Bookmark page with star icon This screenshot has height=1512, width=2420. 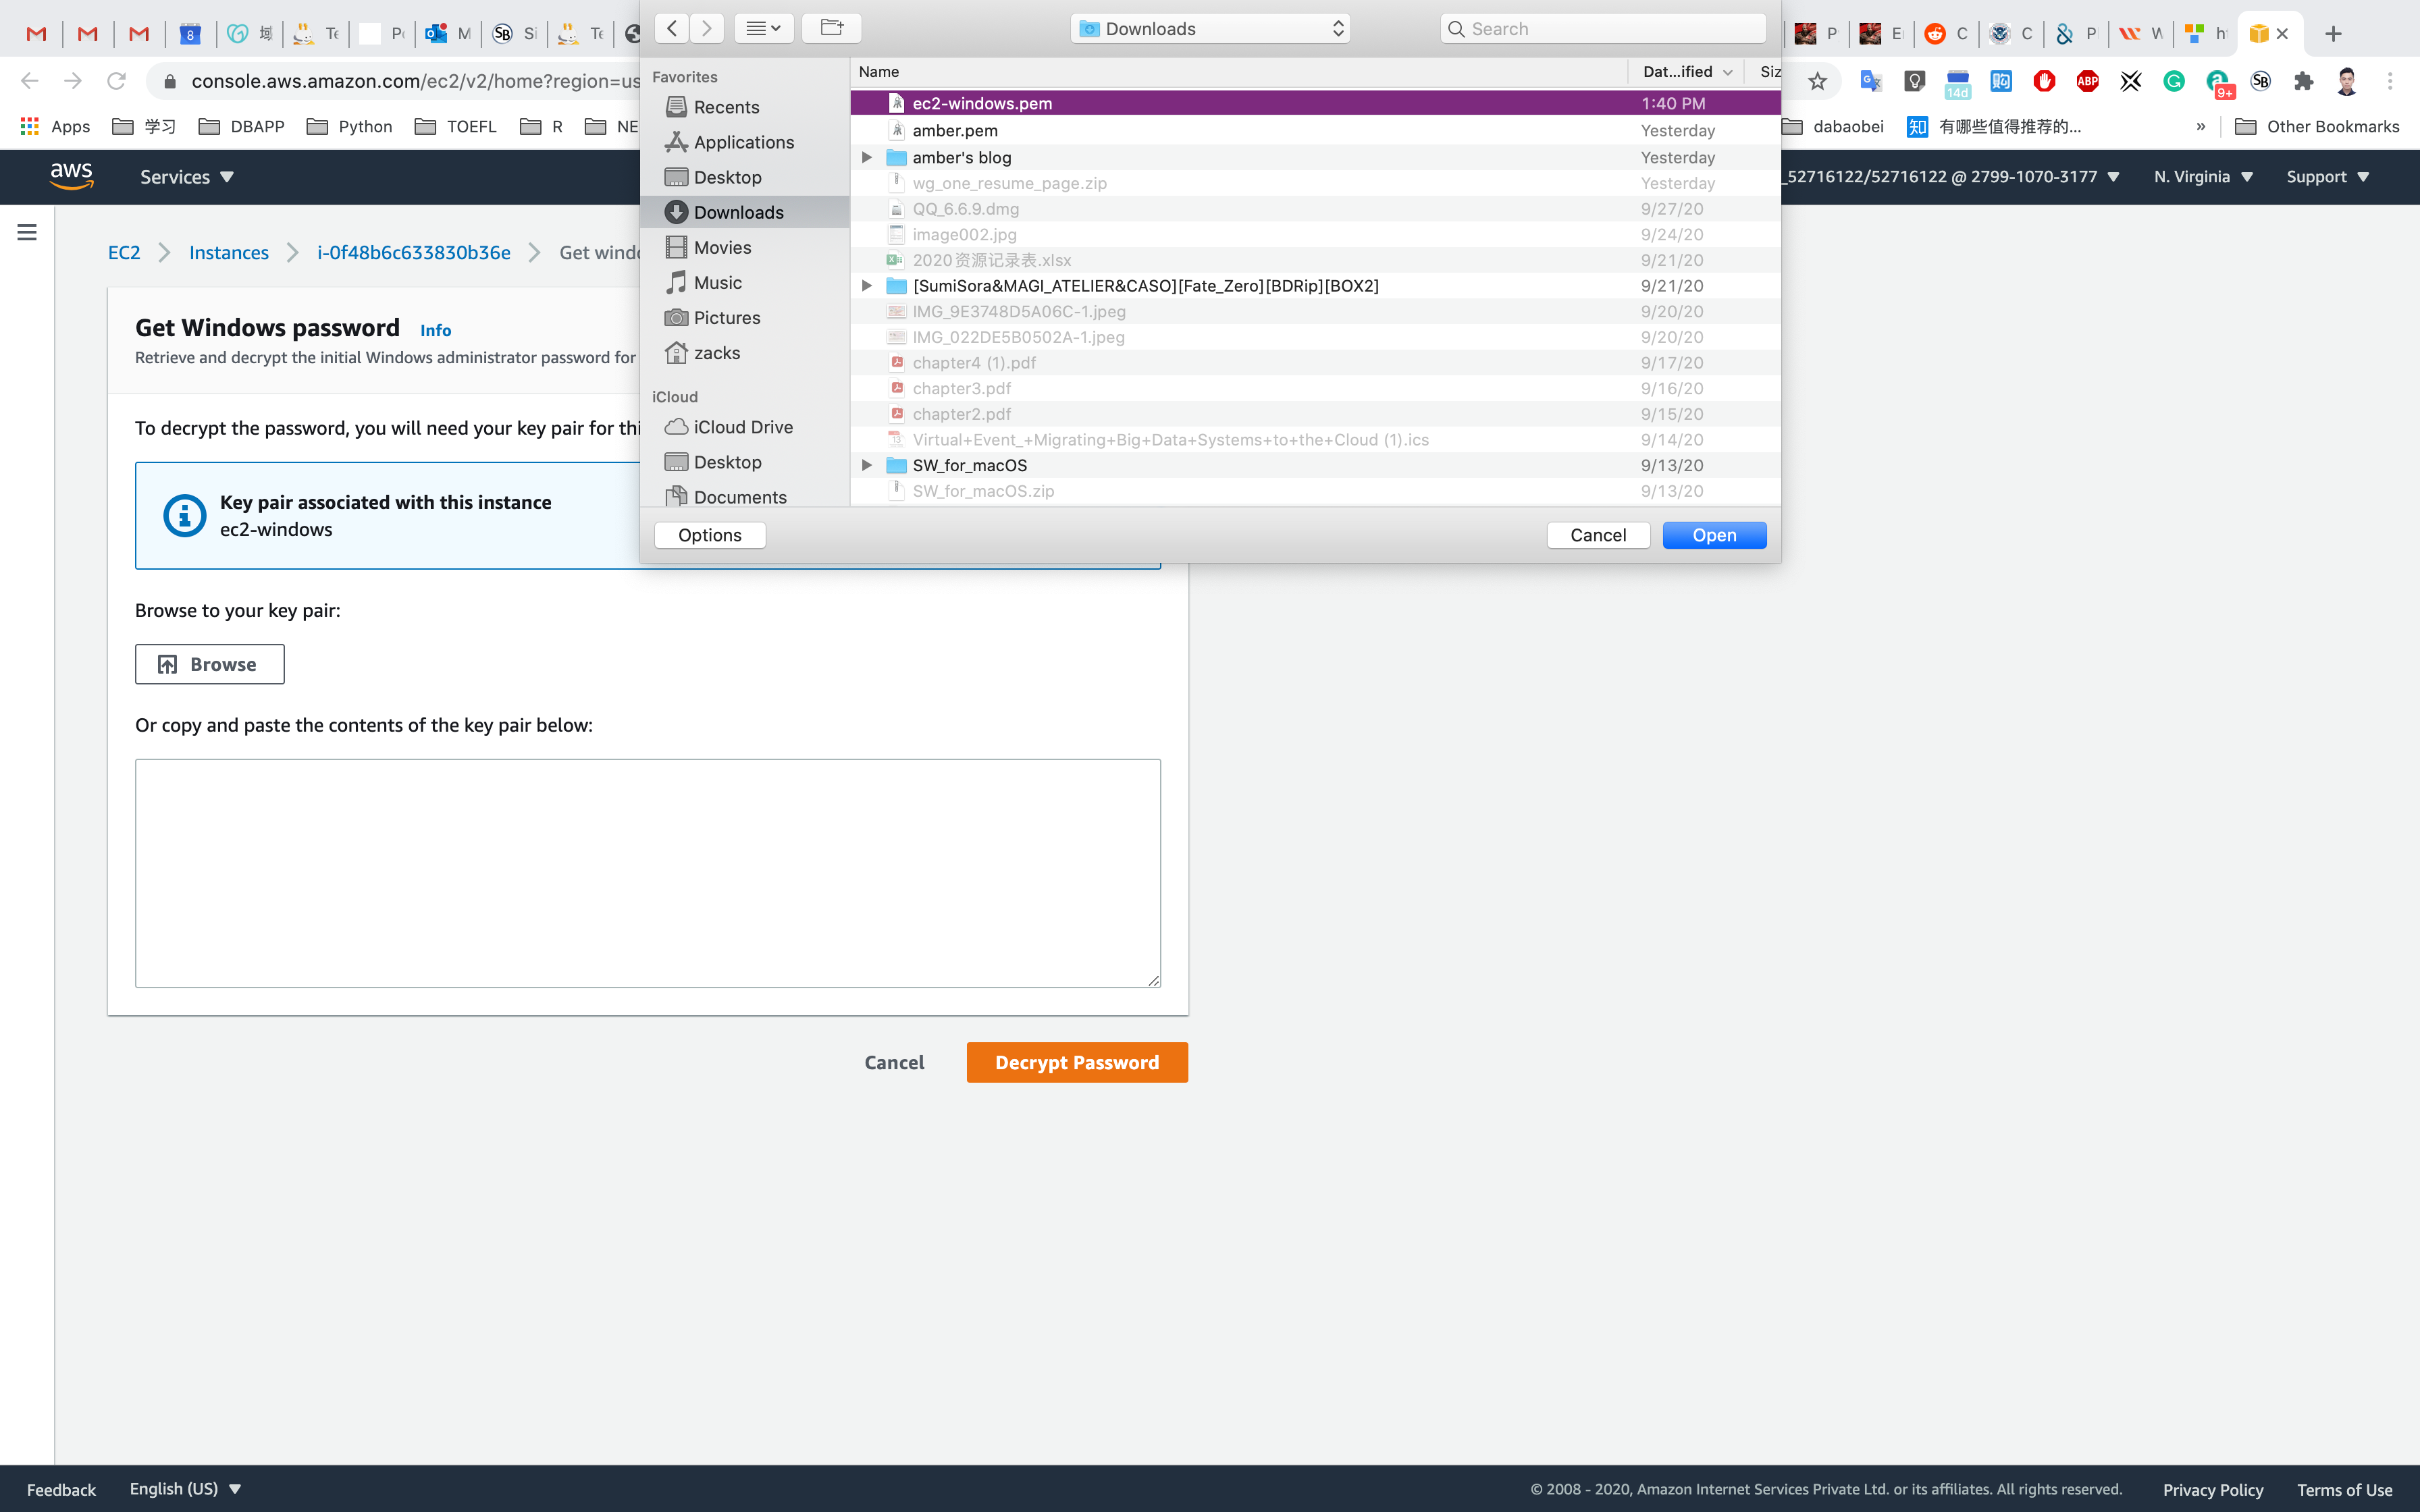point(1817,81)
